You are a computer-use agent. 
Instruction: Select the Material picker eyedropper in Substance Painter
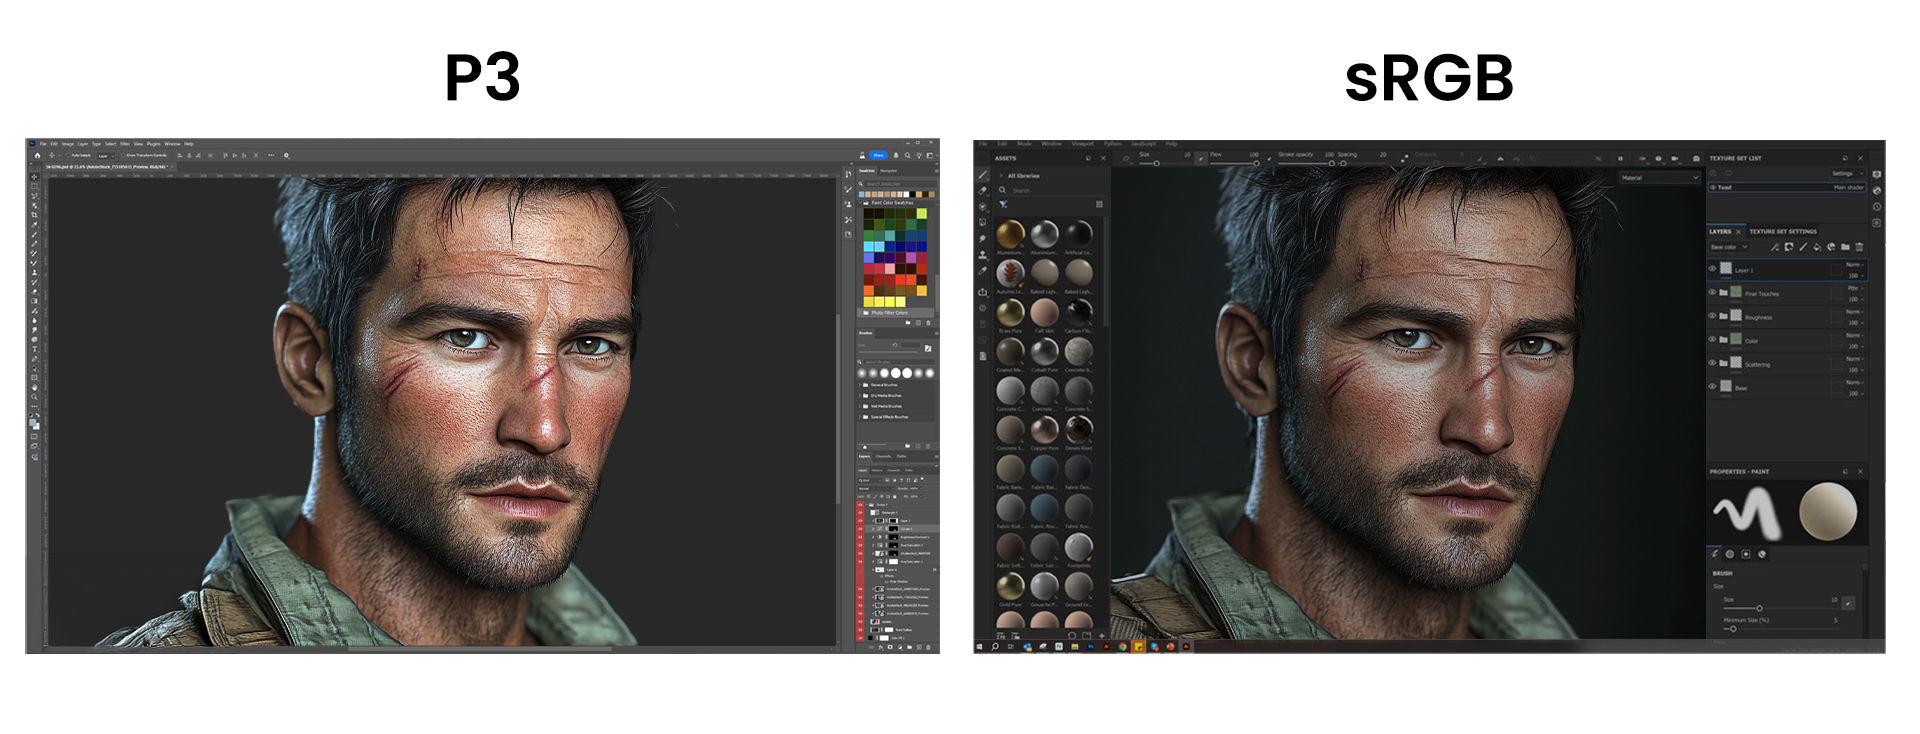pyautogui.click(x=983, y=271)
